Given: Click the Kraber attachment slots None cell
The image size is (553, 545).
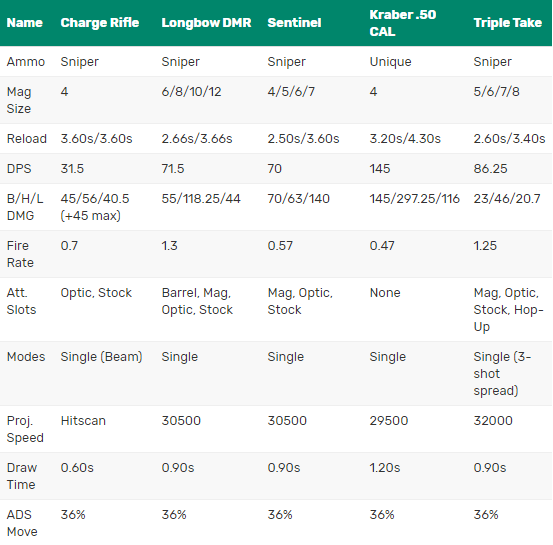Looking at the screenshot, I should pyautogui.click(x=385, y=293).
